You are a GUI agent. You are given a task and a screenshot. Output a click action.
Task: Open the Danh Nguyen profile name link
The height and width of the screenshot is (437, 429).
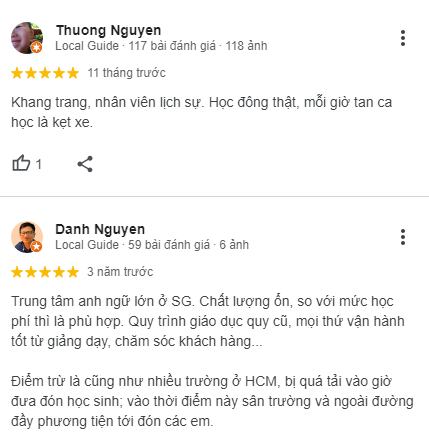pos(100,229)
